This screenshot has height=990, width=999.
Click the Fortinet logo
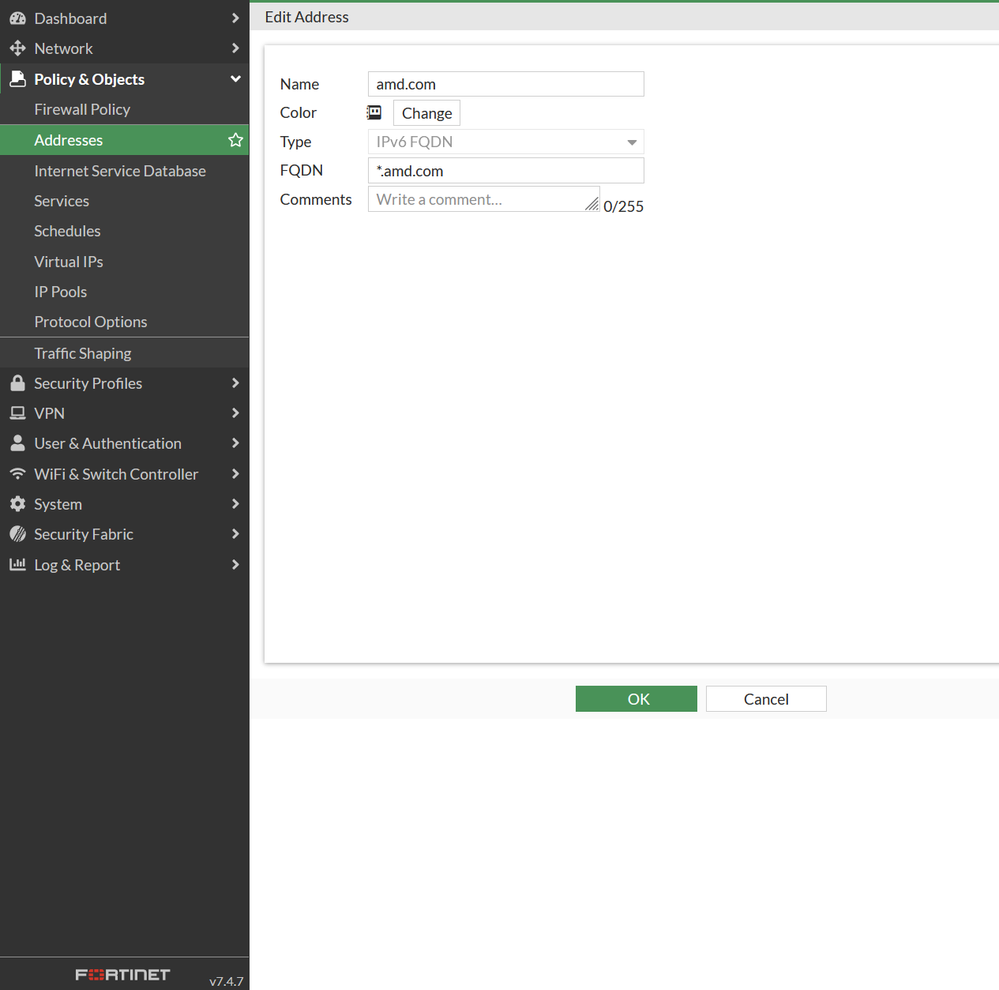[122, 974]
